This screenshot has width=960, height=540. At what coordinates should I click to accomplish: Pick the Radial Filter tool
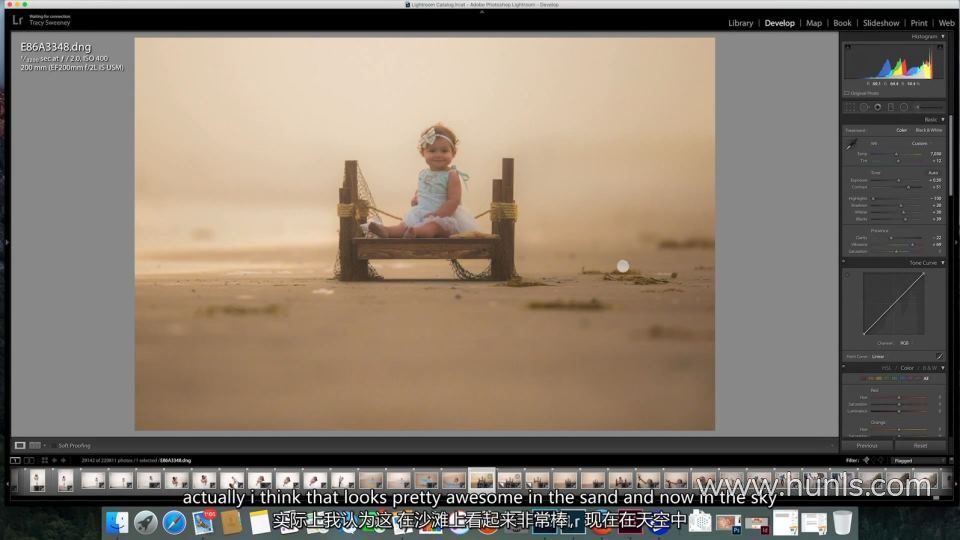[903, 106]
